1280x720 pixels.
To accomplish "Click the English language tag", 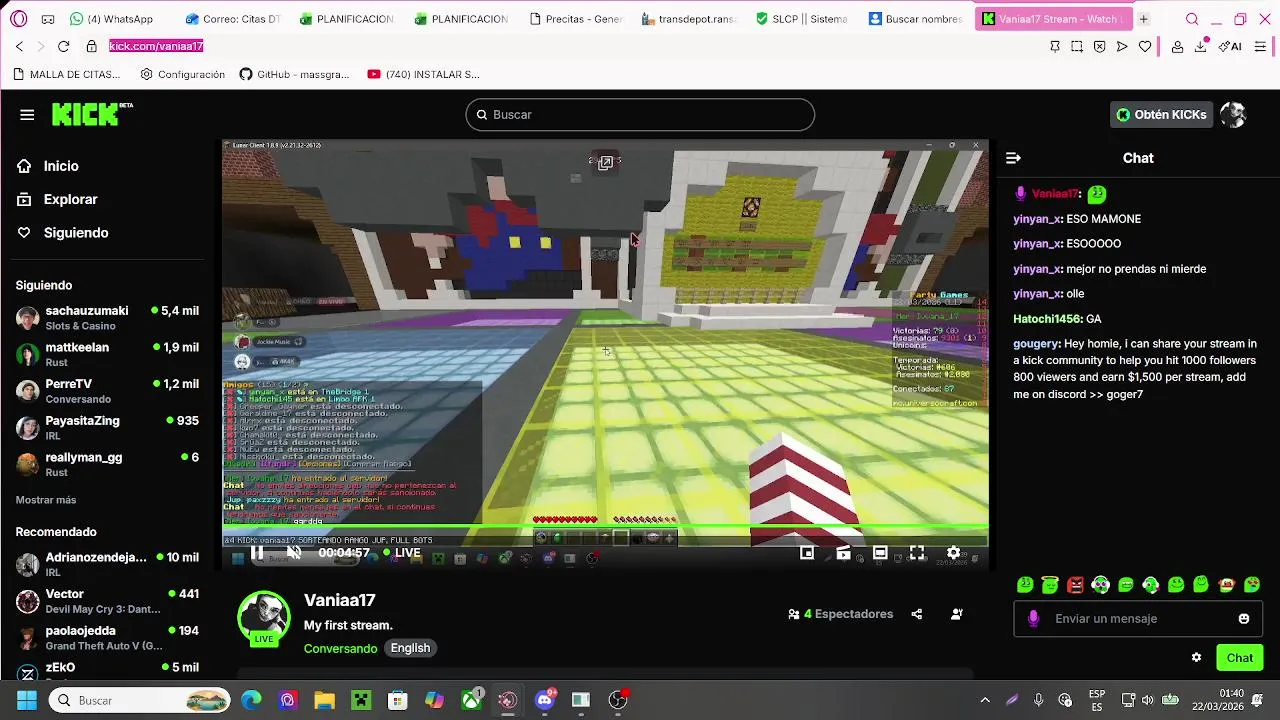I will click(410, 648).
